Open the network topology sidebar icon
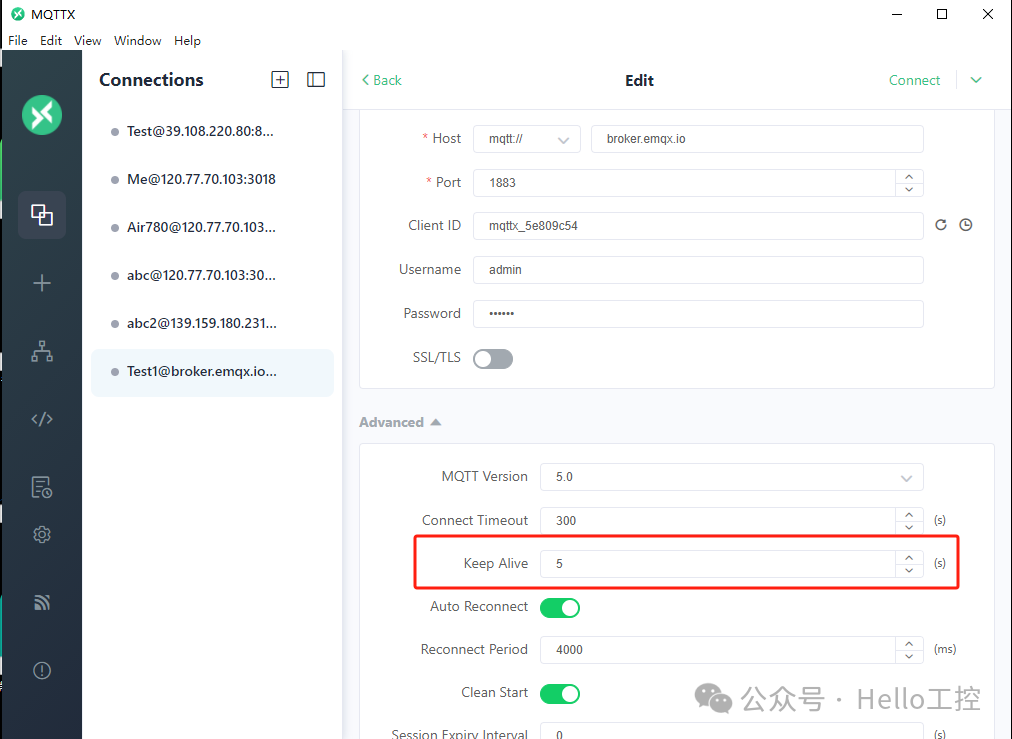The height and width of the screenshot is (739, 1012). [41, 350]
